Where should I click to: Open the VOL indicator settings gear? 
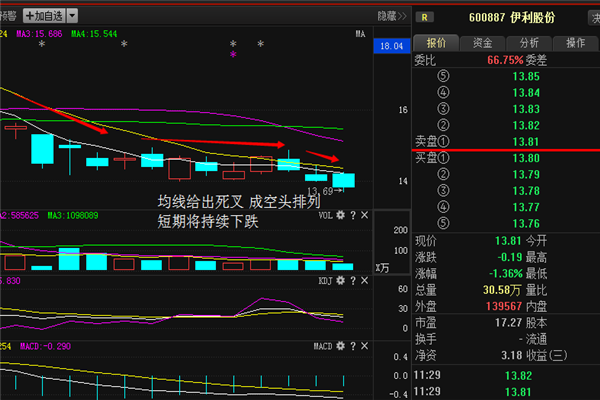(340, 215)
